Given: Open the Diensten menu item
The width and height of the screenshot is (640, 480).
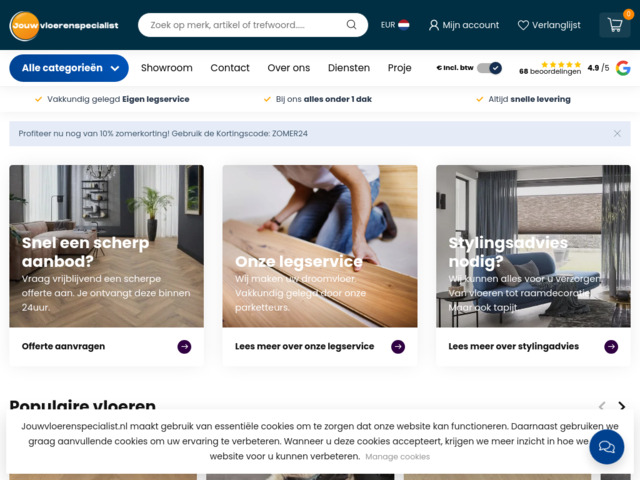Looking at the screenshot, I should (349, 68).
